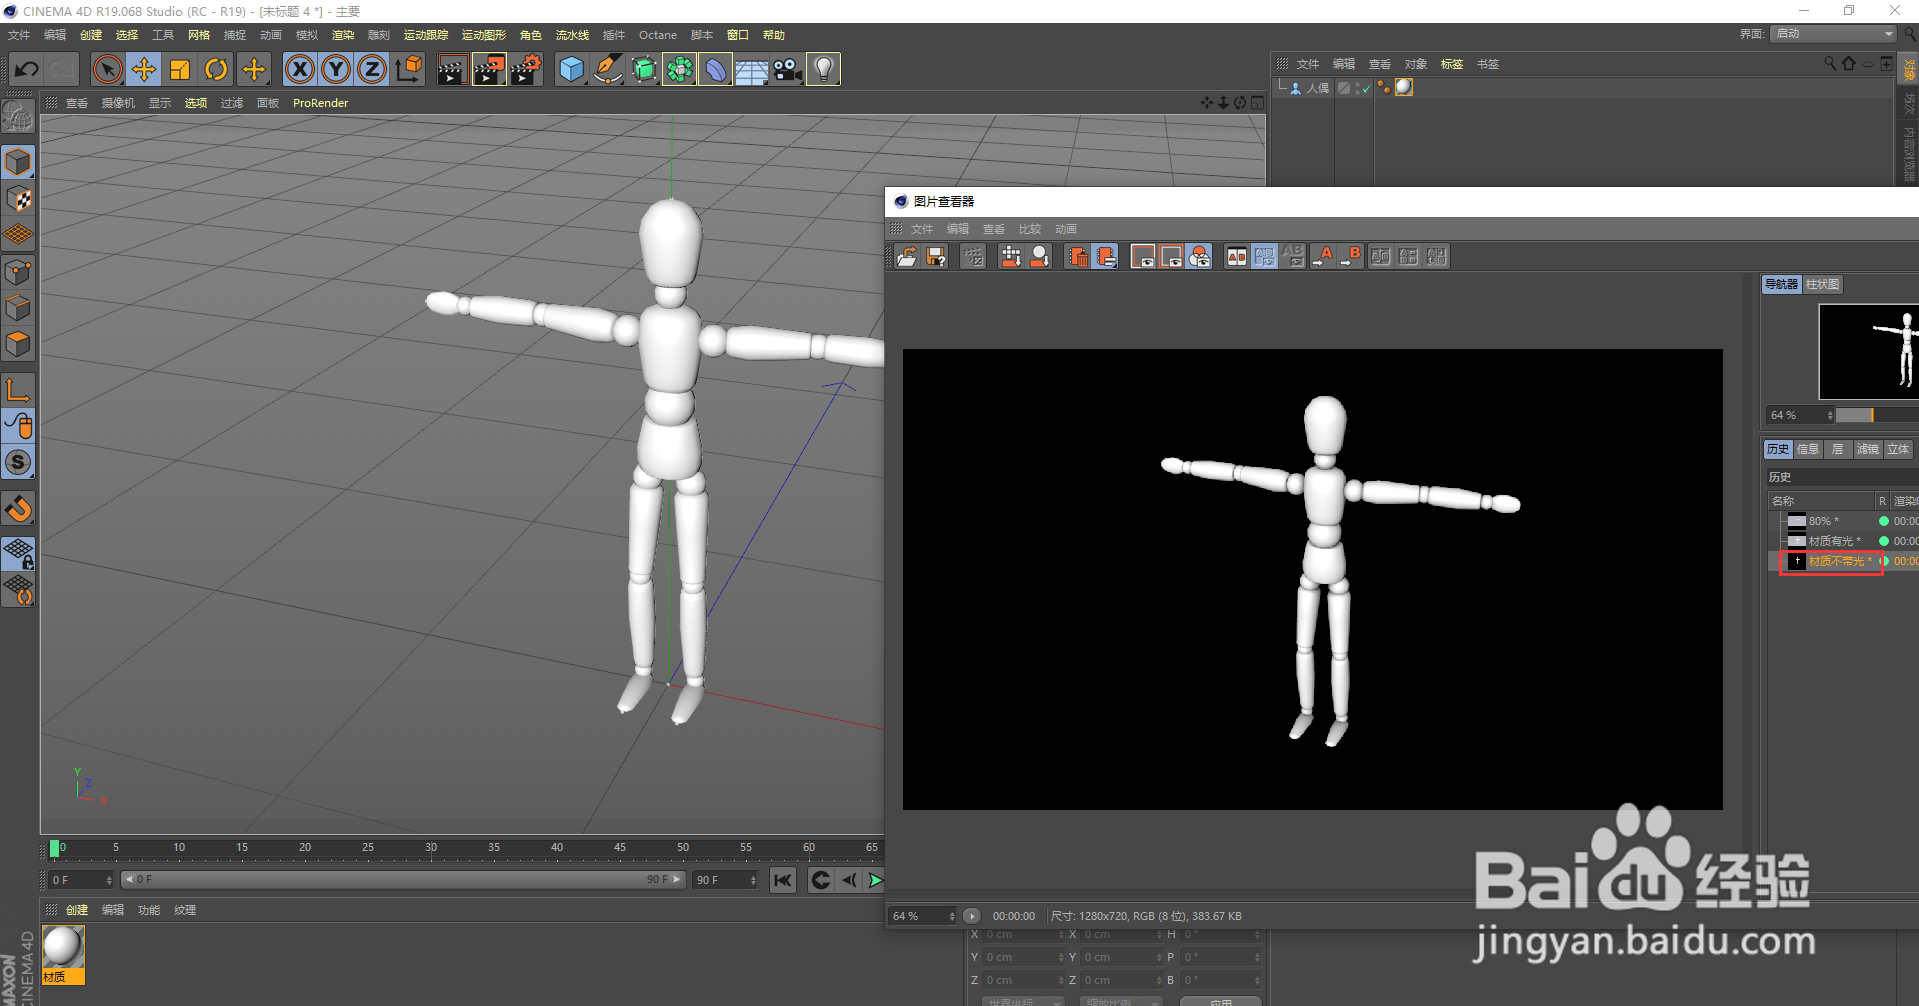Open the 帮助 menu
Viewport: 1919px width, 1006px height.
774,35
